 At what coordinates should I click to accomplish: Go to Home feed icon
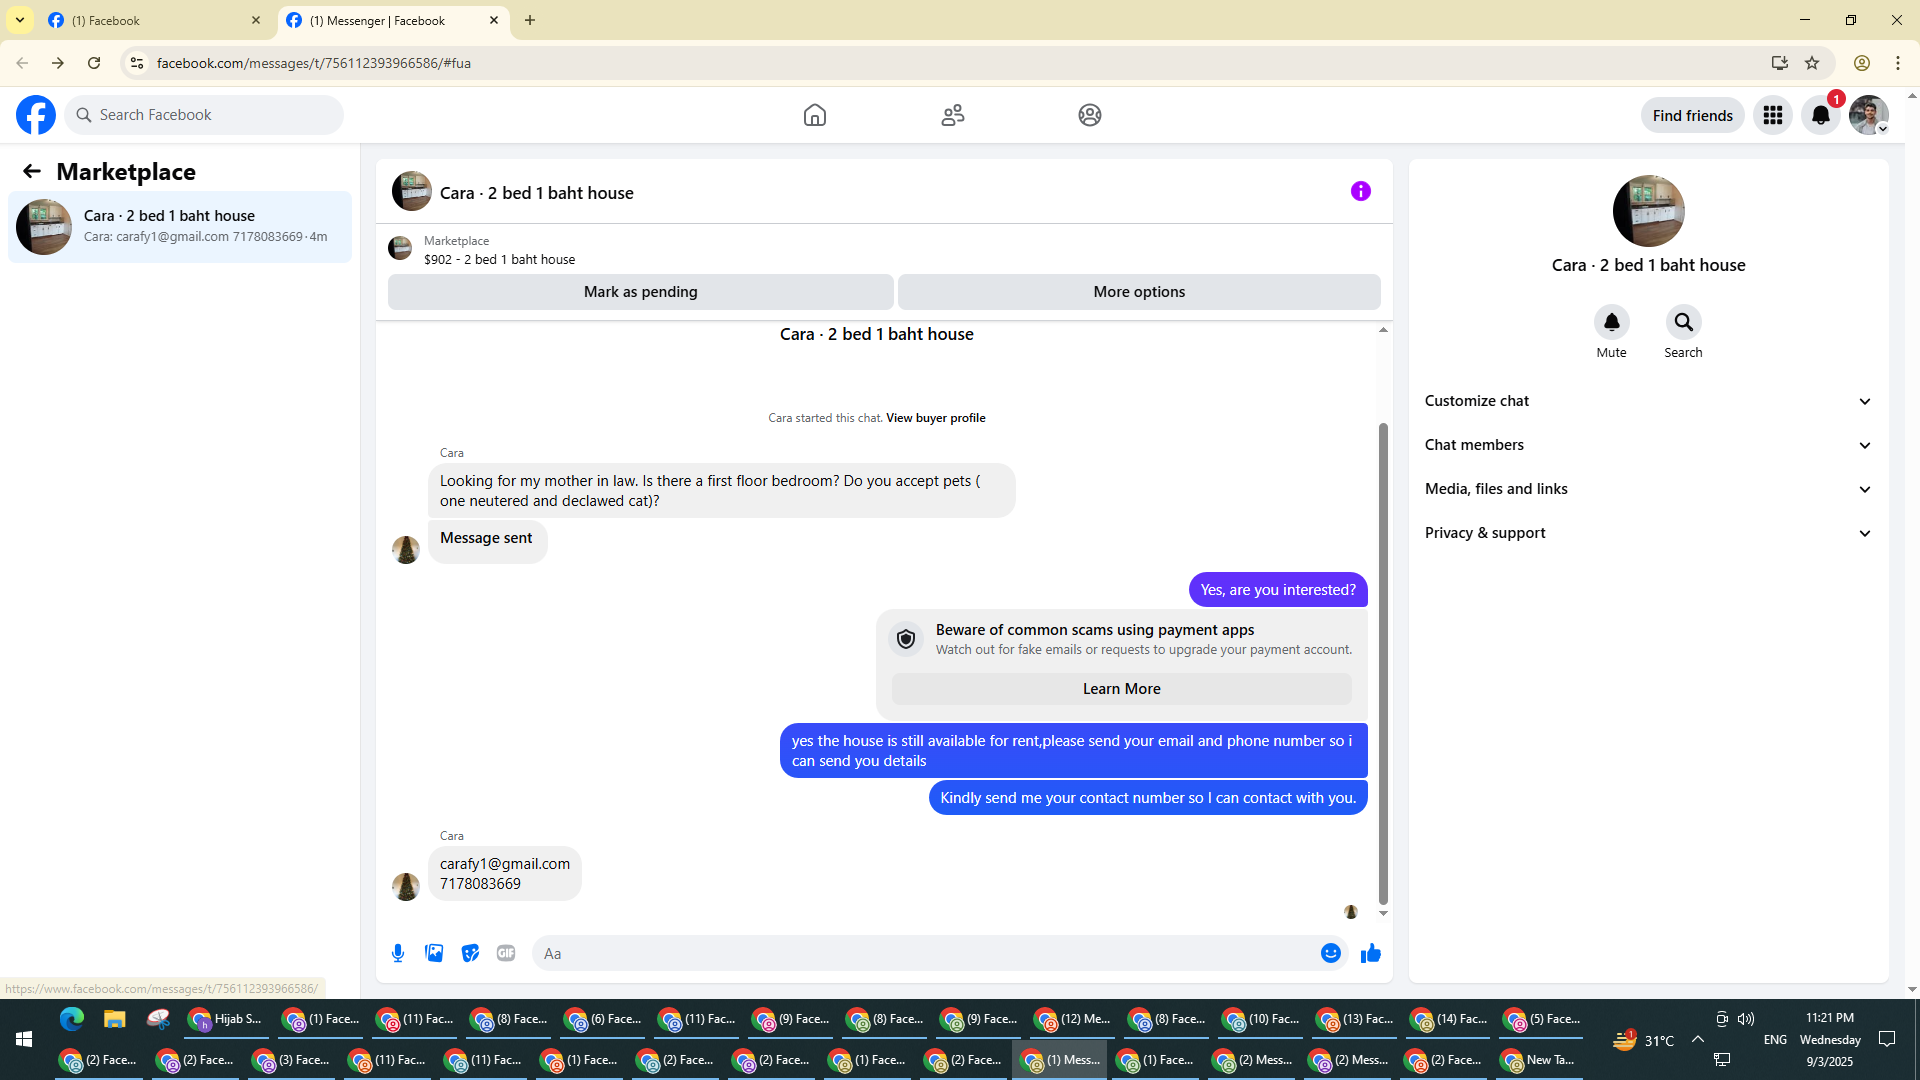pos(815,115)
